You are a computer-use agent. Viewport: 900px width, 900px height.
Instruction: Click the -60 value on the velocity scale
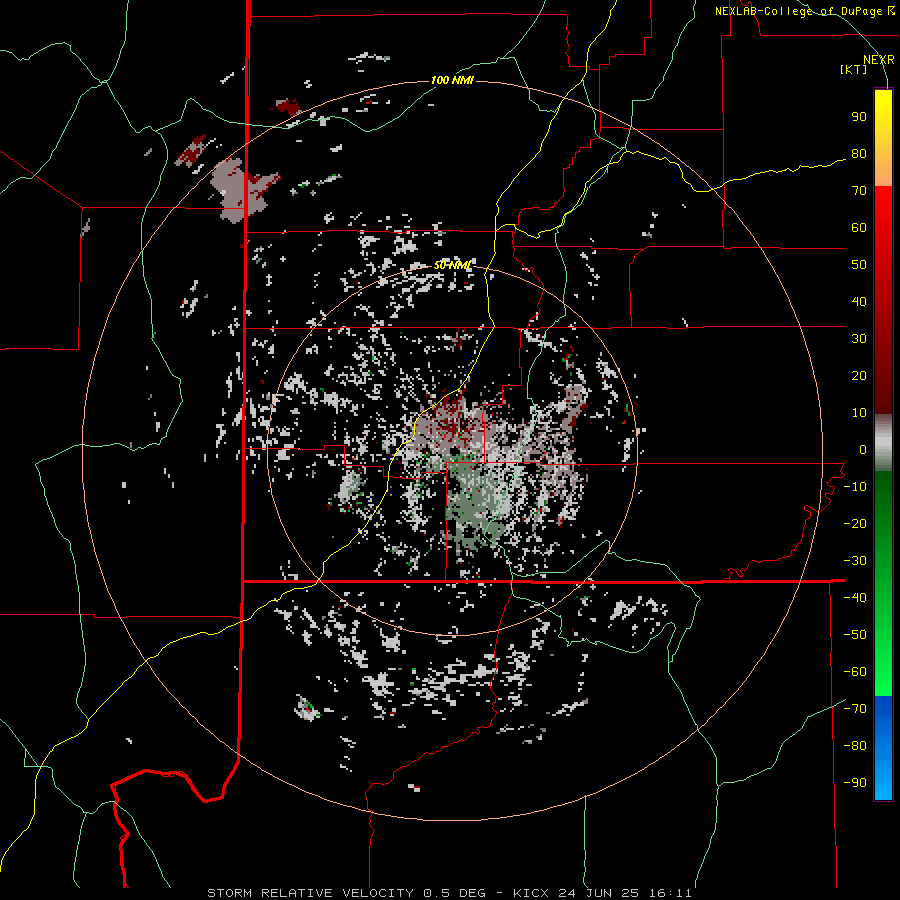pyautogui.click(x=855, y=672)
